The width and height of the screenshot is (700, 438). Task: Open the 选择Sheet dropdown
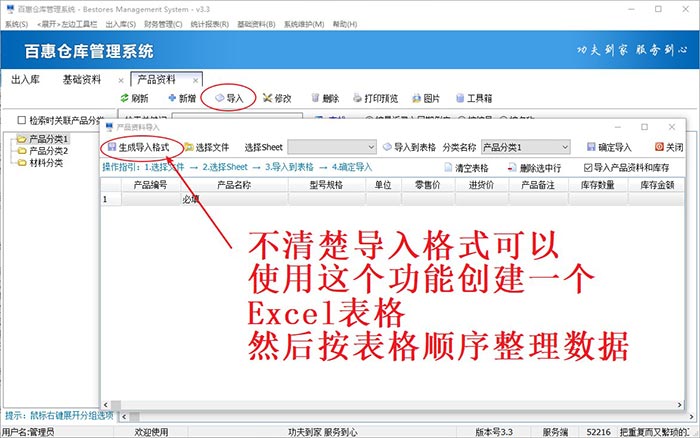pos(332,147)
